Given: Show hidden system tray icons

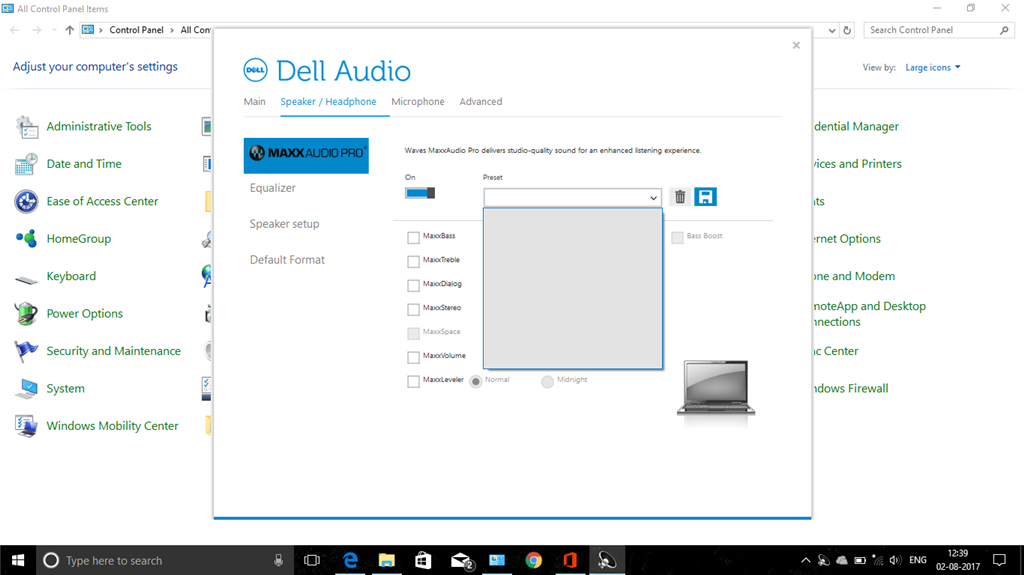Looking at the screenshot, I should [x=806, y=560].
